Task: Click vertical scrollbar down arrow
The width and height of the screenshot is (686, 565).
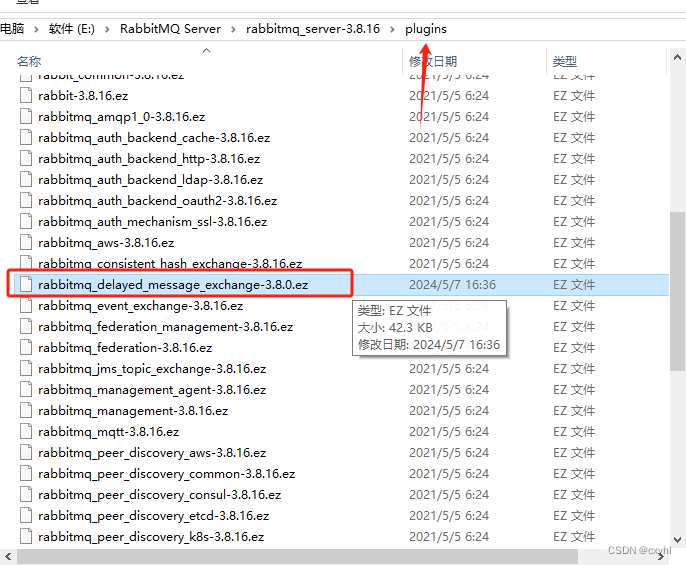Action: pos(677,540)
